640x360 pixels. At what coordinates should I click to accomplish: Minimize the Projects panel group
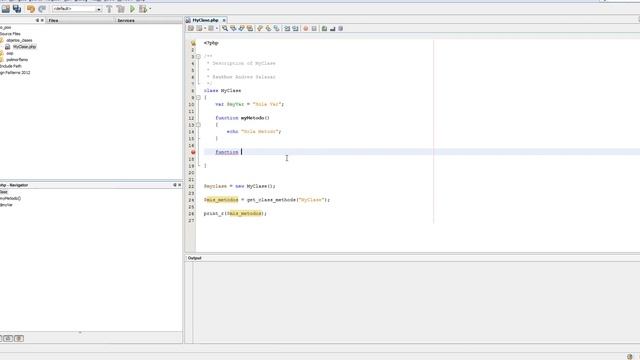pos(38,20)
